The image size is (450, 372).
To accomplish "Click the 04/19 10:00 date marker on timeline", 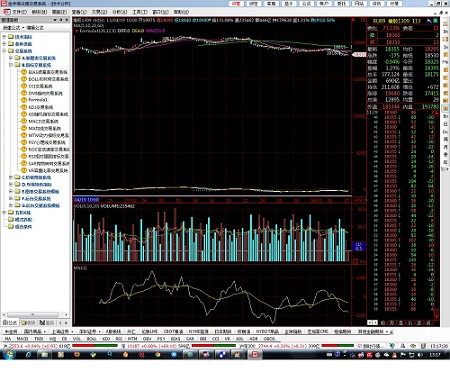I will coord(87,200).
